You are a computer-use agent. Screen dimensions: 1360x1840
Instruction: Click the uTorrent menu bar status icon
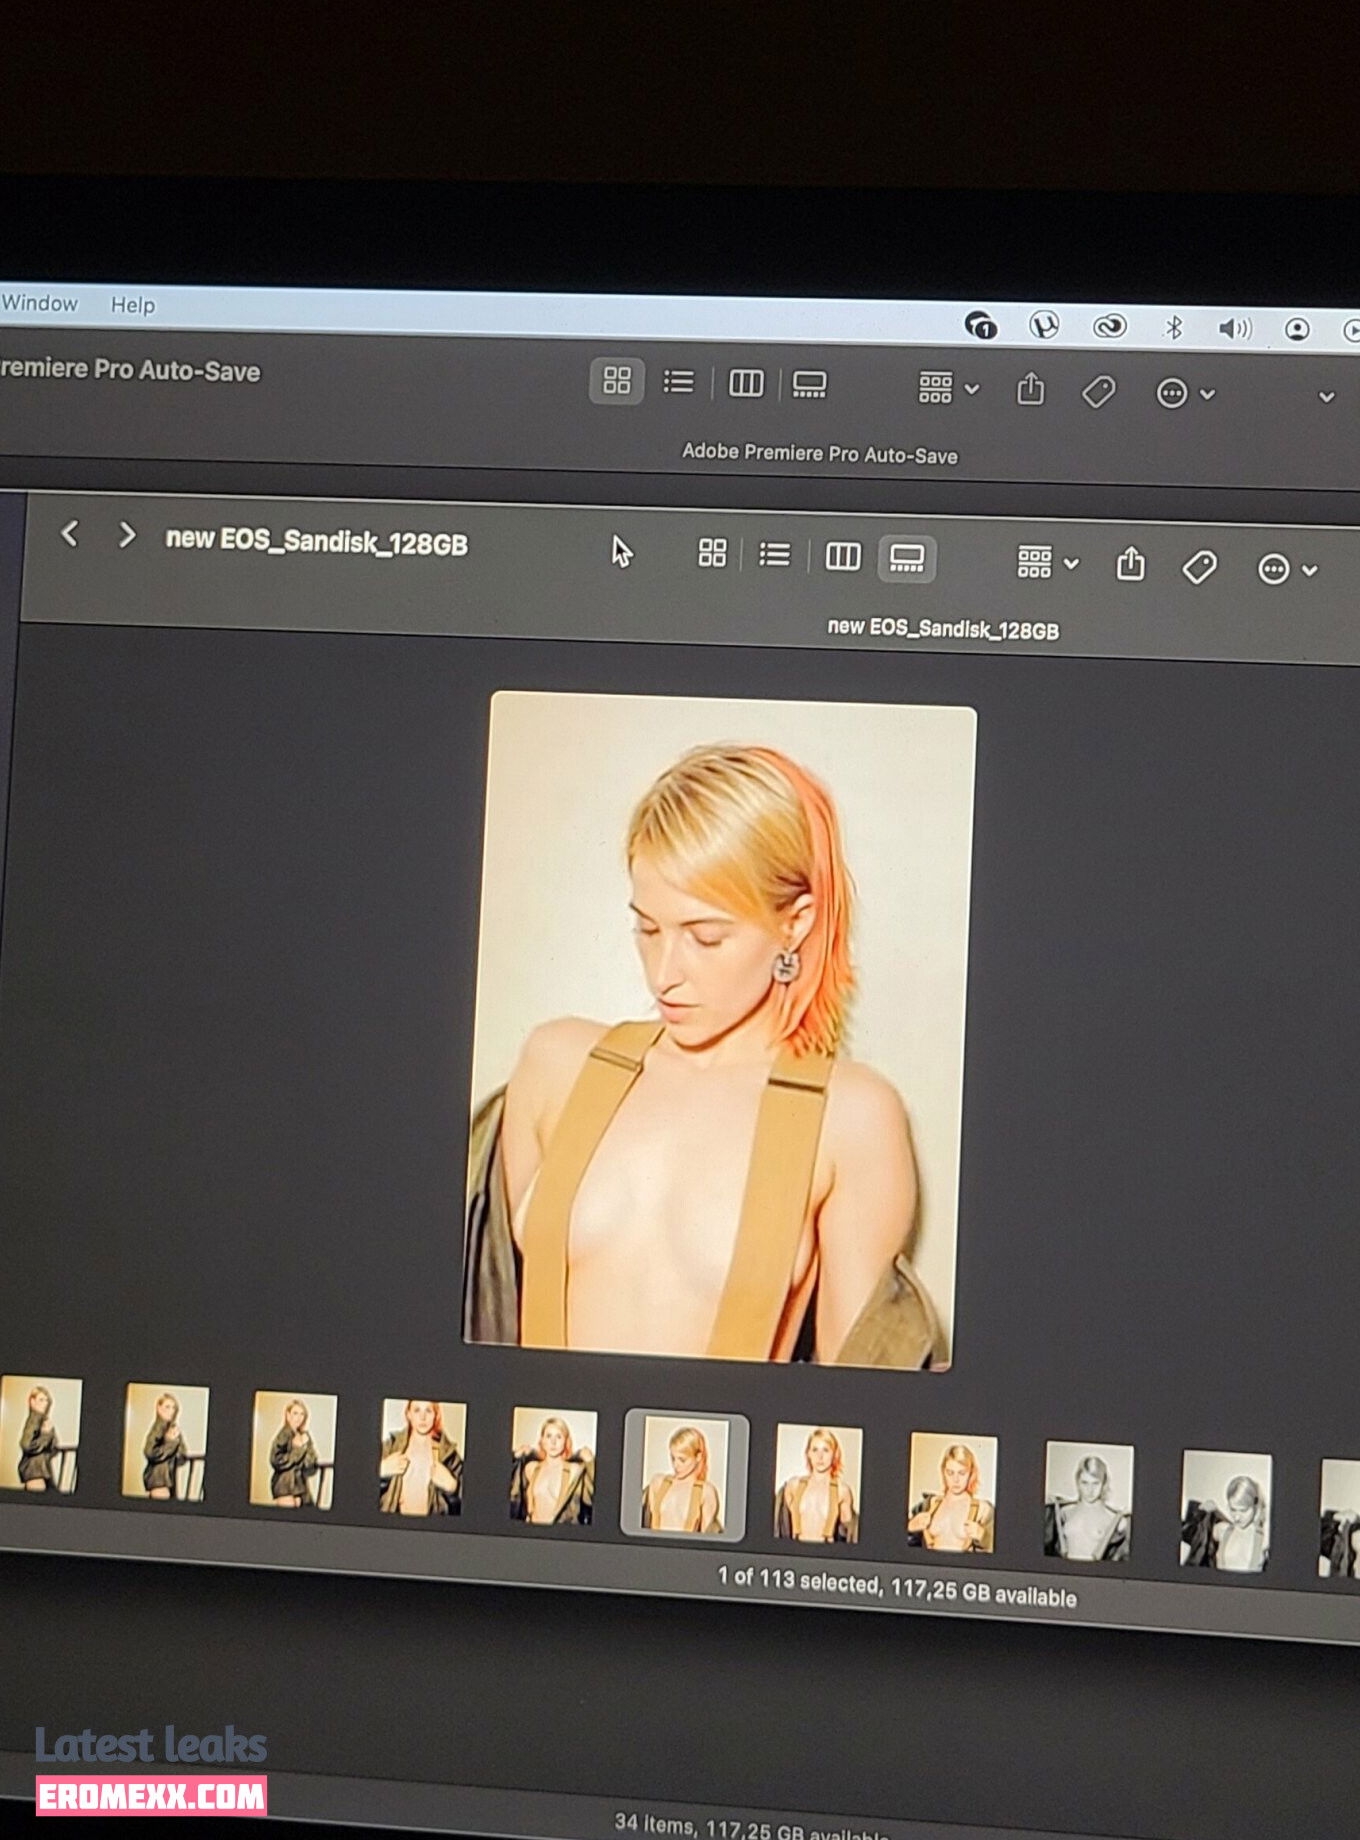pyautogui.click(x=1044, y=325)
